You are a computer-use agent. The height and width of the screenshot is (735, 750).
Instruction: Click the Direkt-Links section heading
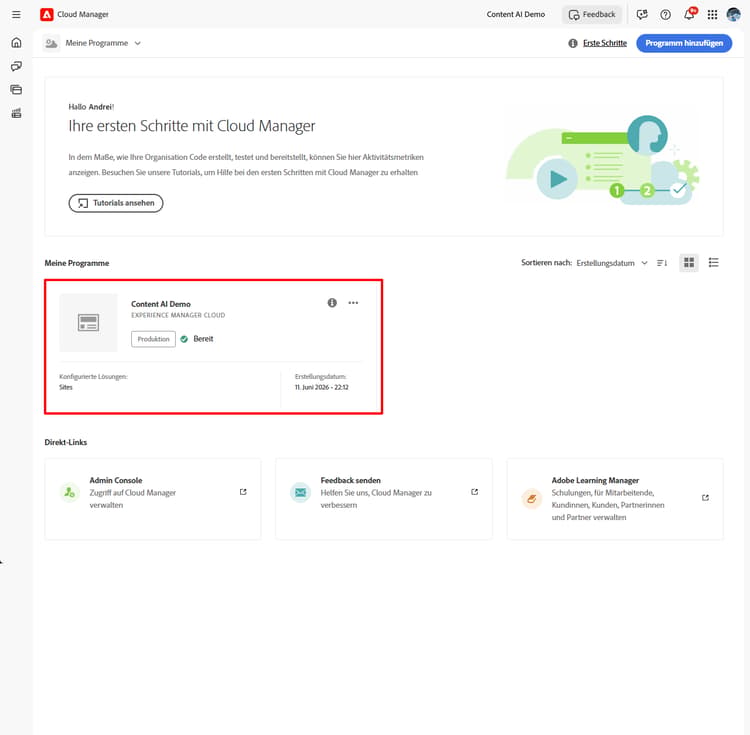(66, 442)
